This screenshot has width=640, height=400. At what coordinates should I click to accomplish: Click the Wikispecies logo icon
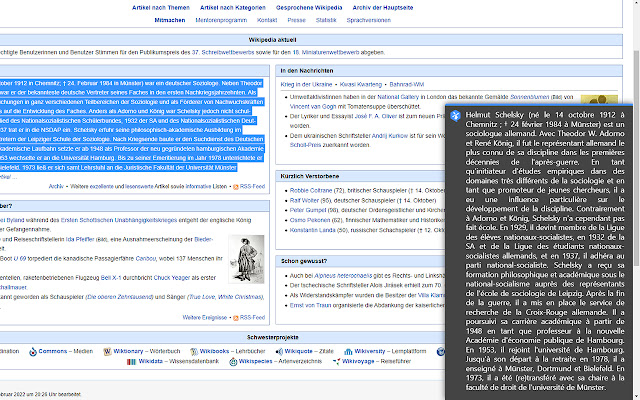233,362
